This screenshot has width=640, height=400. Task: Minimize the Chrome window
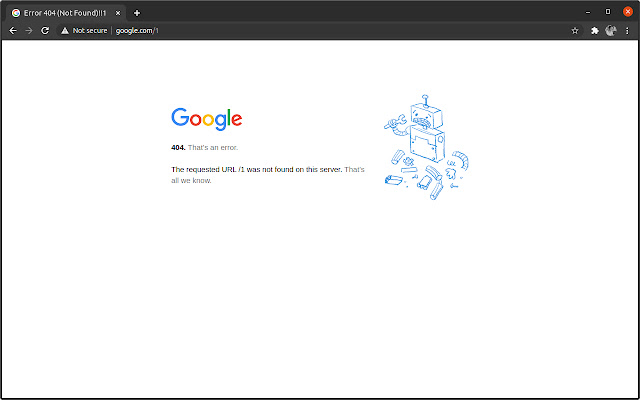tap(588, 12)
